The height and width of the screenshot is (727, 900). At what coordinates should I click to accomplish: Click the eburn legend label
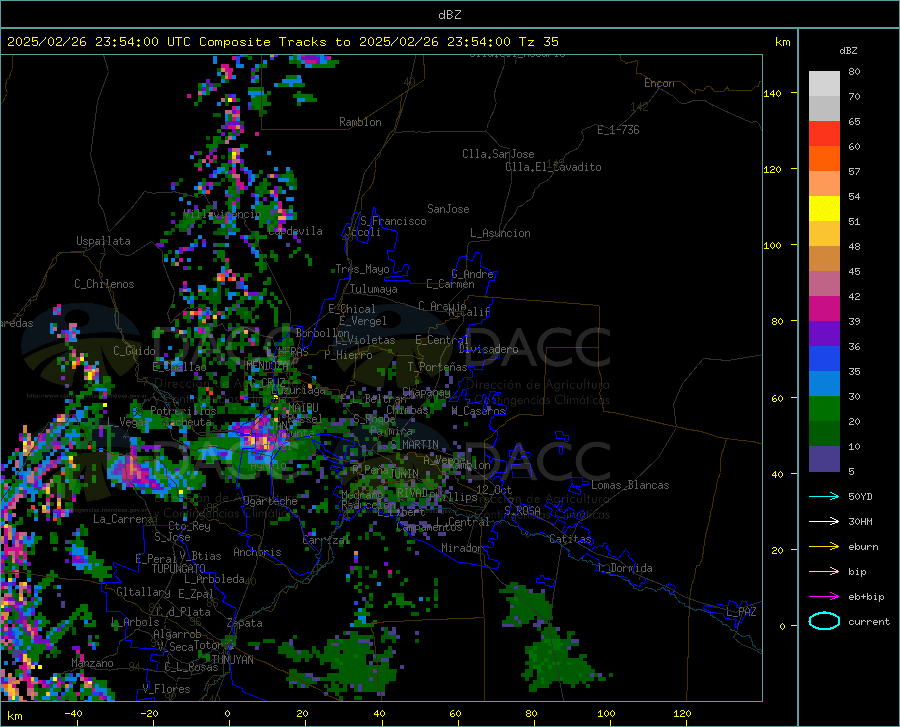click(863, 547)
